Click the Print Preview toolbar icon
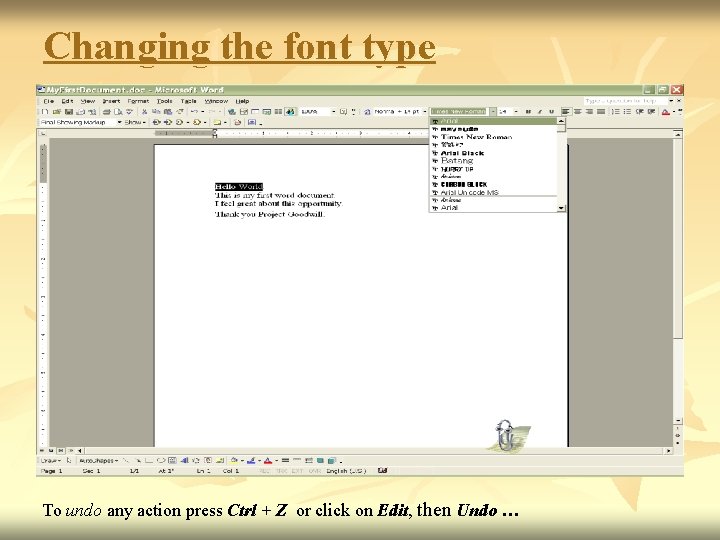Screen dimensions: 720x540 point(118,112)
